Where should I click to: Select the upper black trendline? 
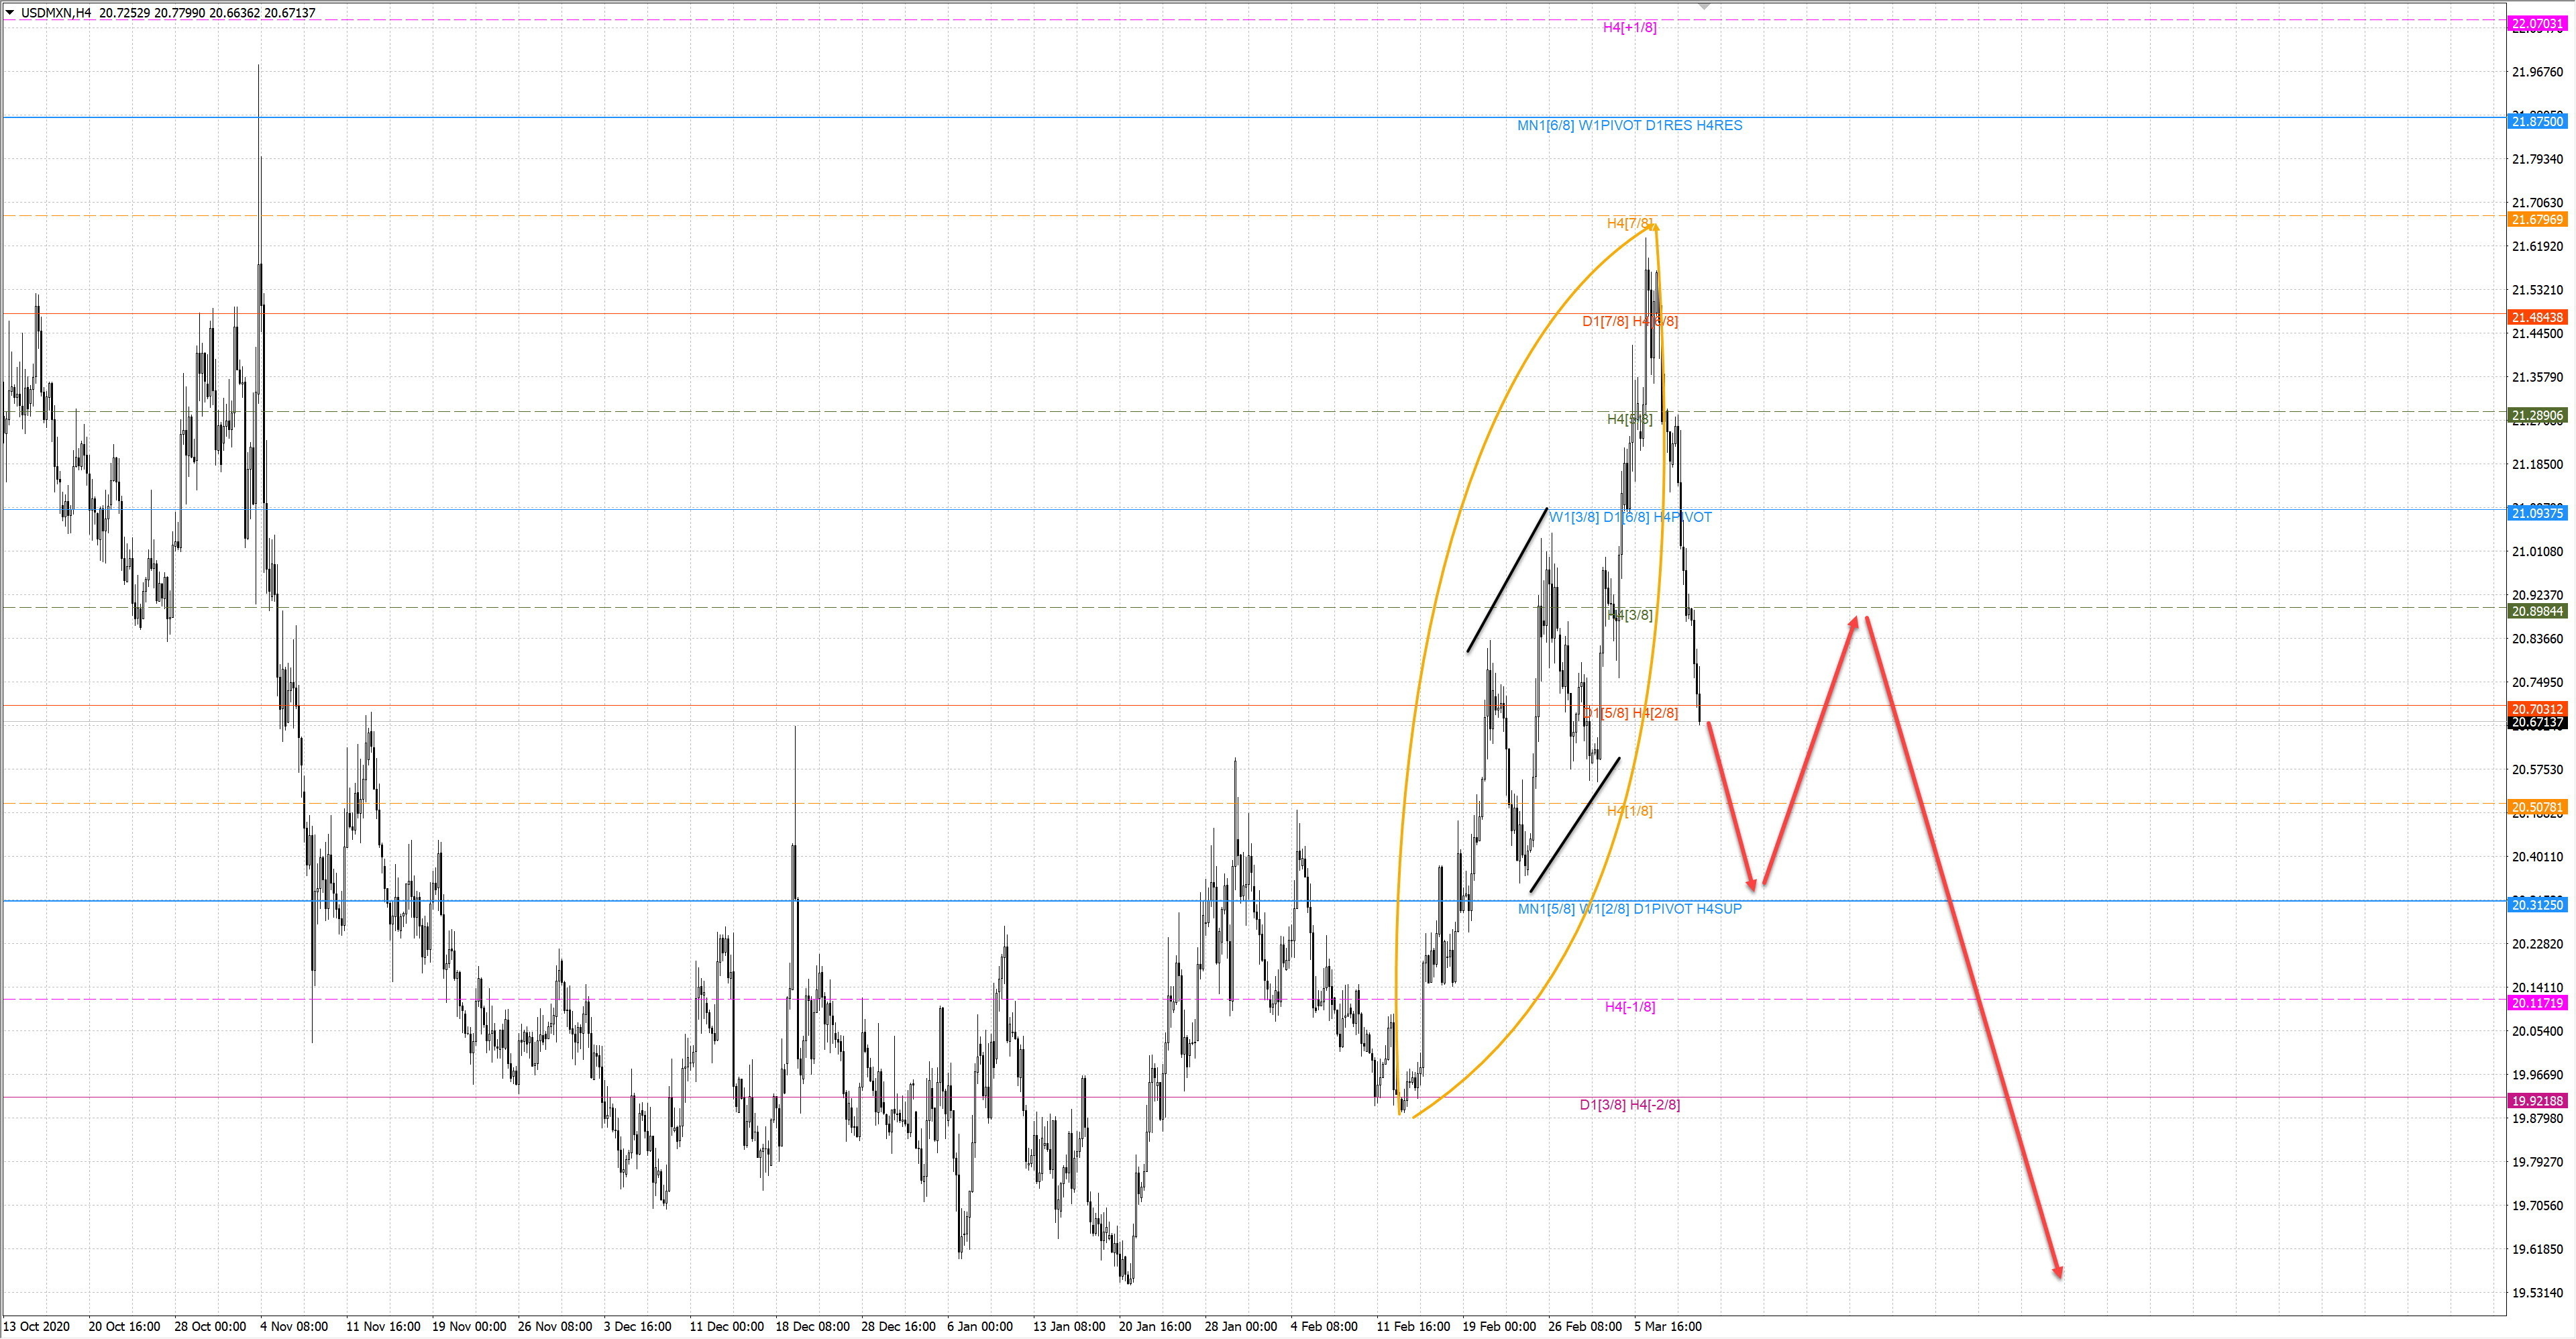point(1507,581)
